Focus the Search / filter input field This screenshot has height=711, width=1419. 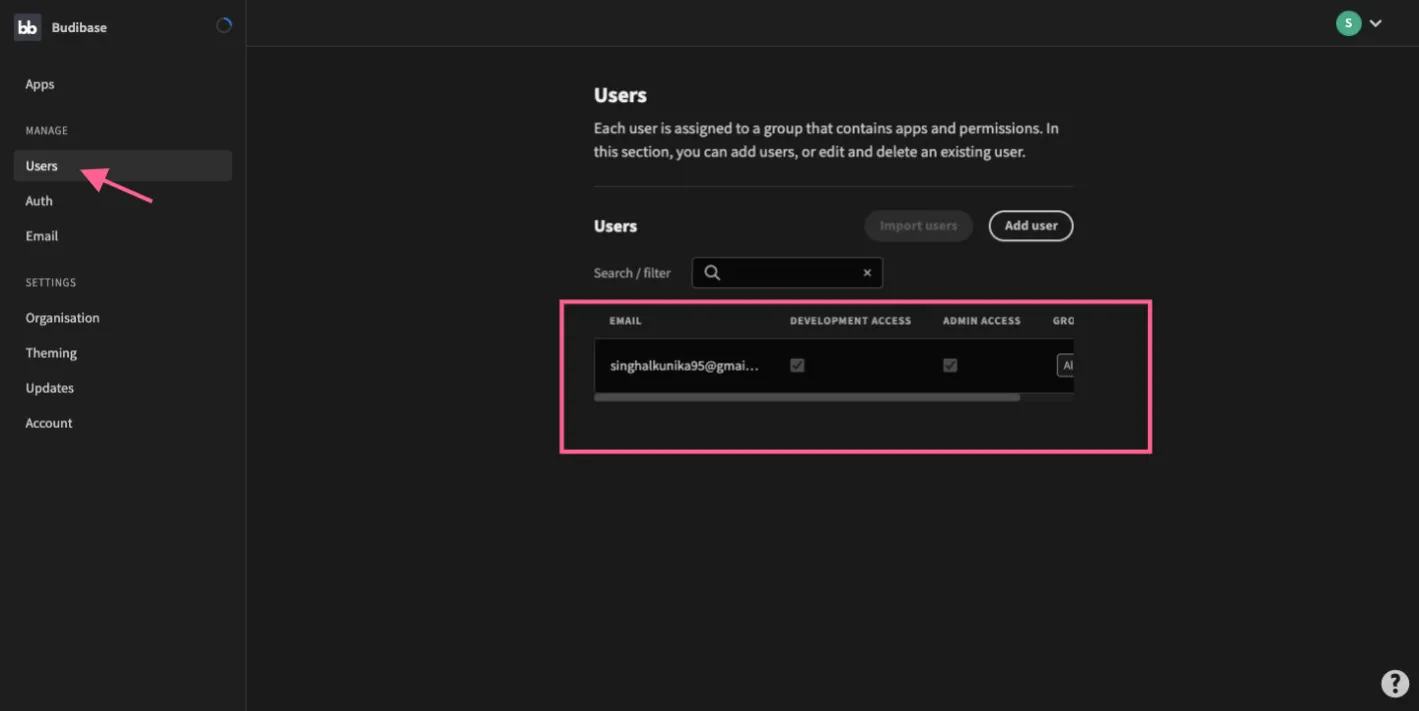(787, 273)
